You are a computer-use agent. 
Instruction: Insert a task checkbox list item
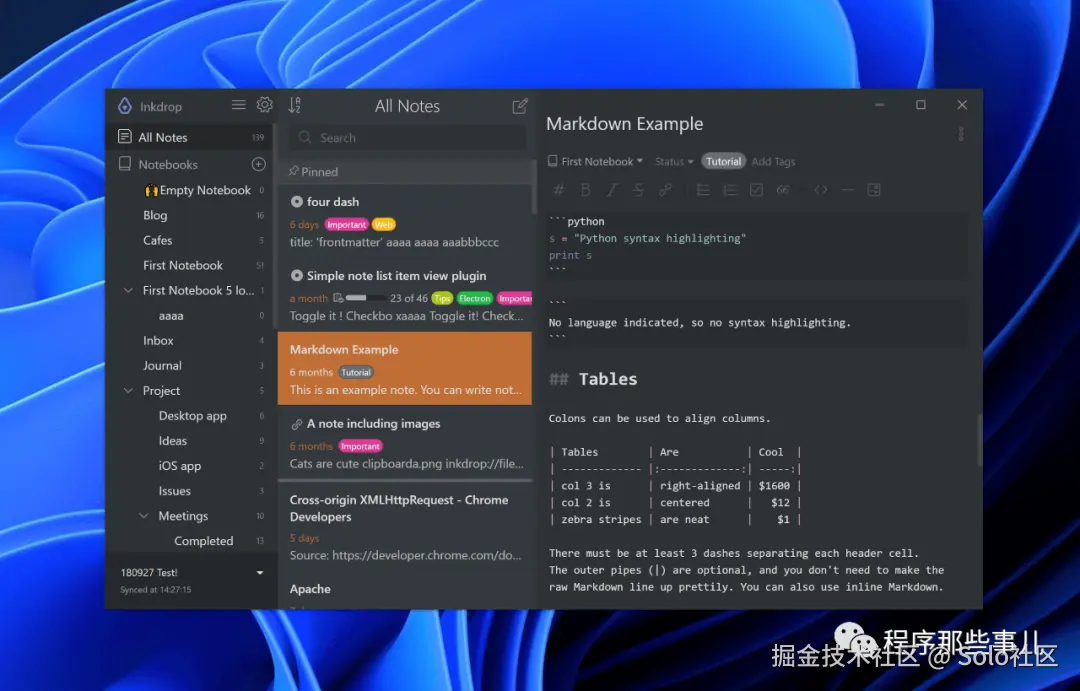(x=756, y=189)
